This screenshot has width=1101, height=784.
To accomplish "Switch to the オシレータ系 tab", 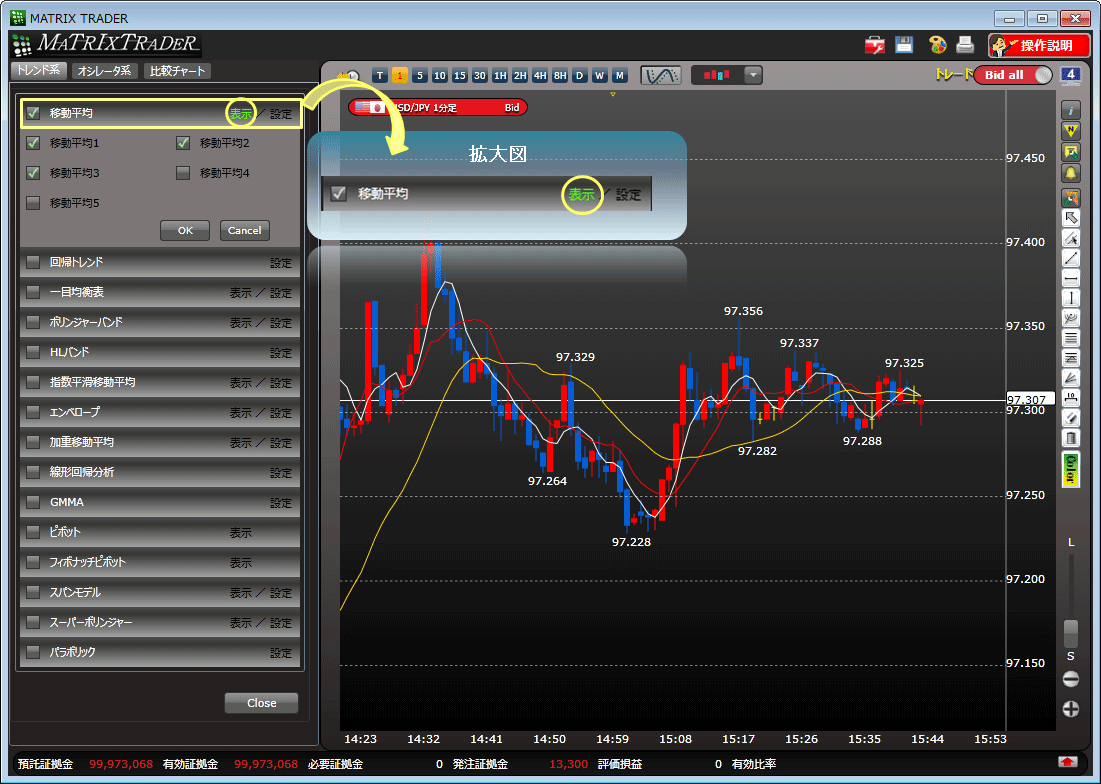I will (104, 71).
